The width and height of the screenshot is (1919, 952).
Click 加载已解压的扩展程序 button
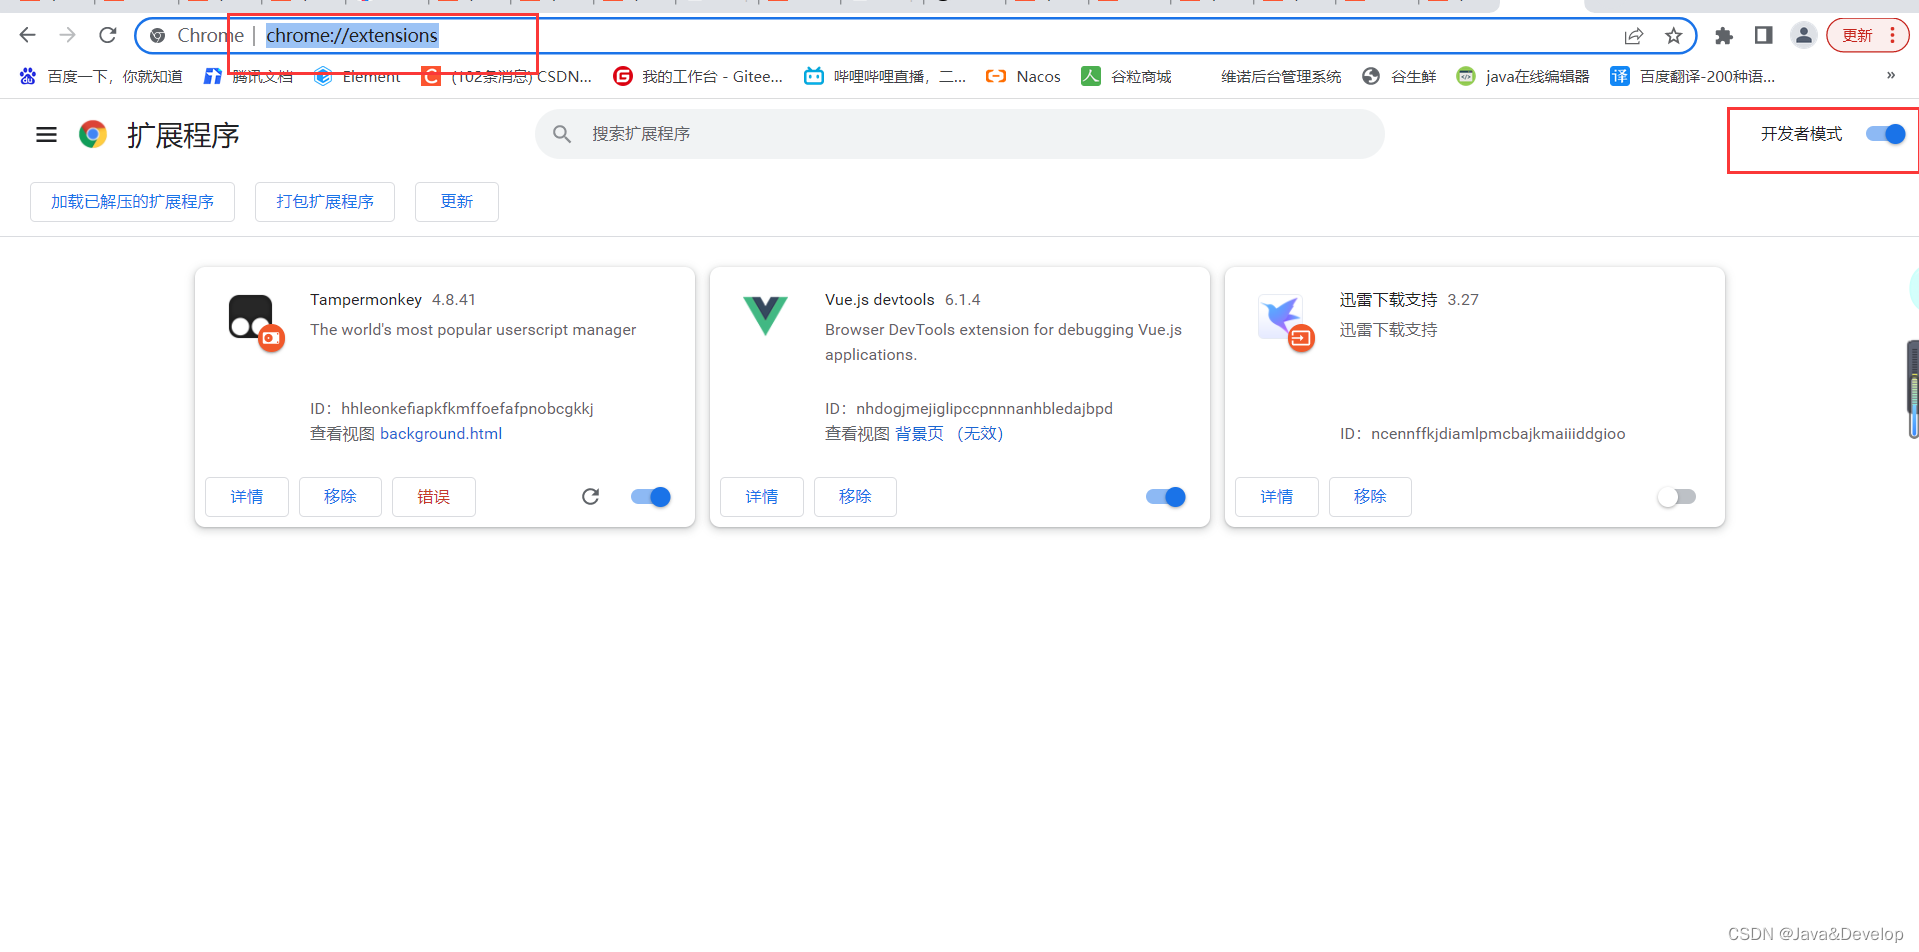tap(133, 202)
